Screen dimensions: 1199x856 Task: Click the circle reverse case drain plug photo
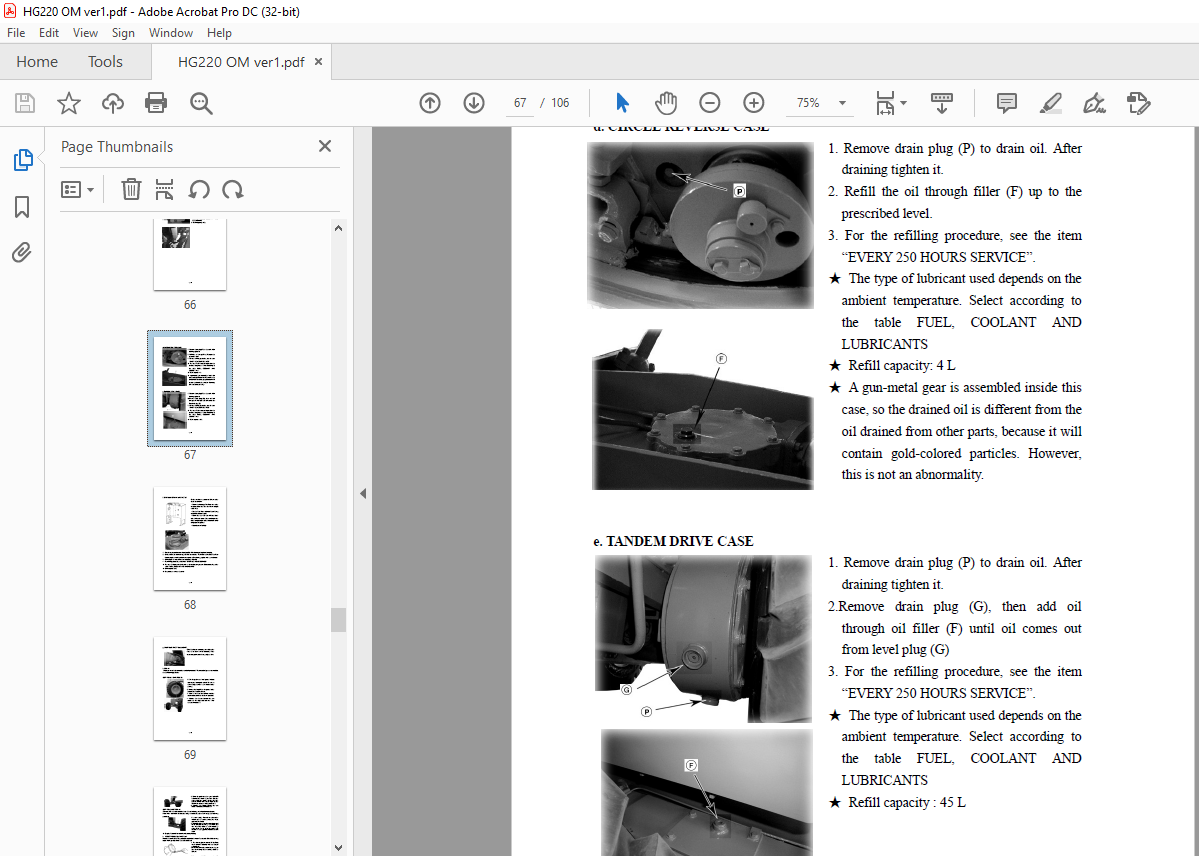[700, 225]
